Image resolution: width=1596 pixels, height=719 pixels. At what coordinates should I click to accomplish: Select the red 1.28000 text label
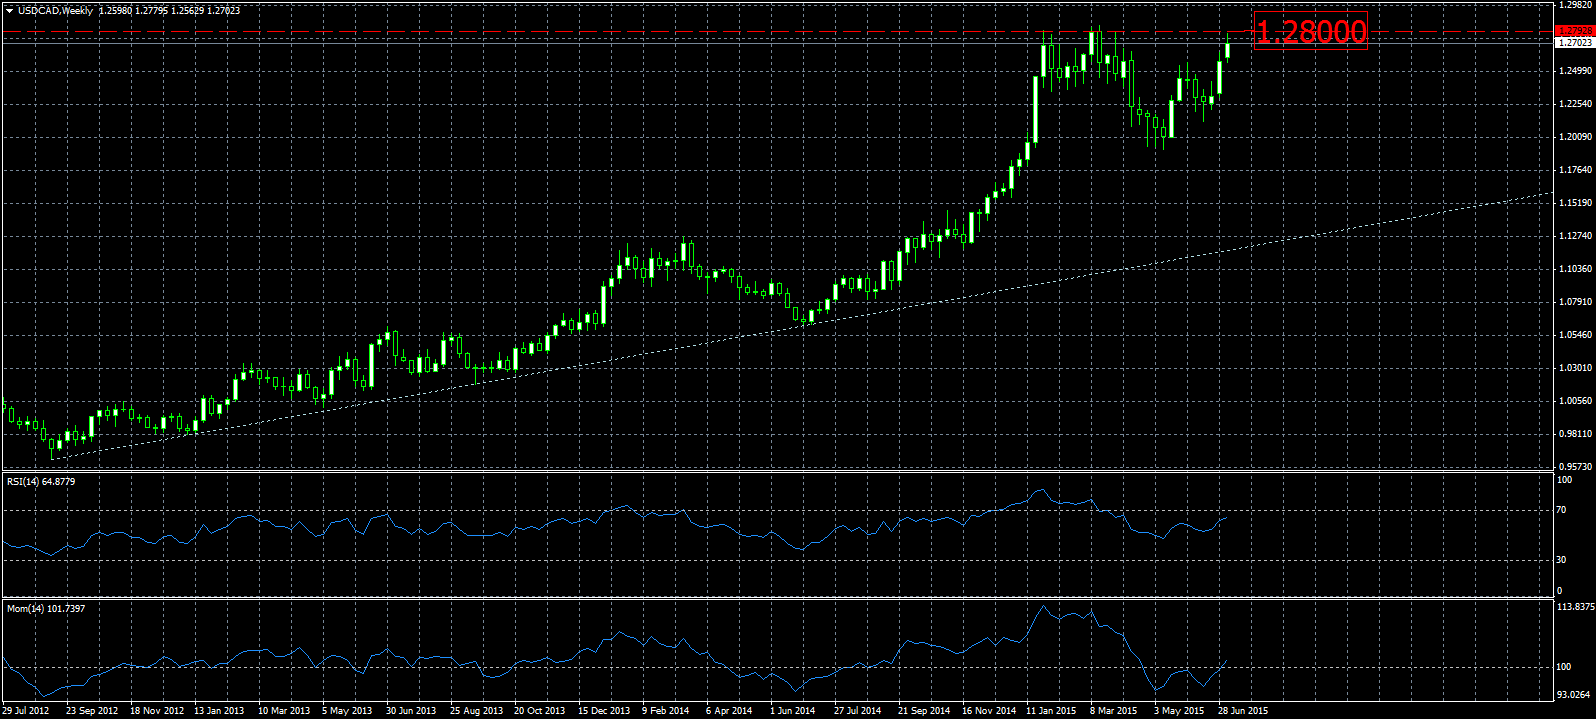[1310, 32]
